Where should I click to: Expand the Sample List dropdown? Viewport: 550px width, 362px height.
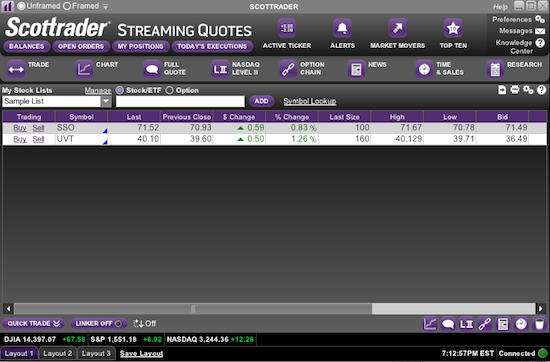click(106, 101)
